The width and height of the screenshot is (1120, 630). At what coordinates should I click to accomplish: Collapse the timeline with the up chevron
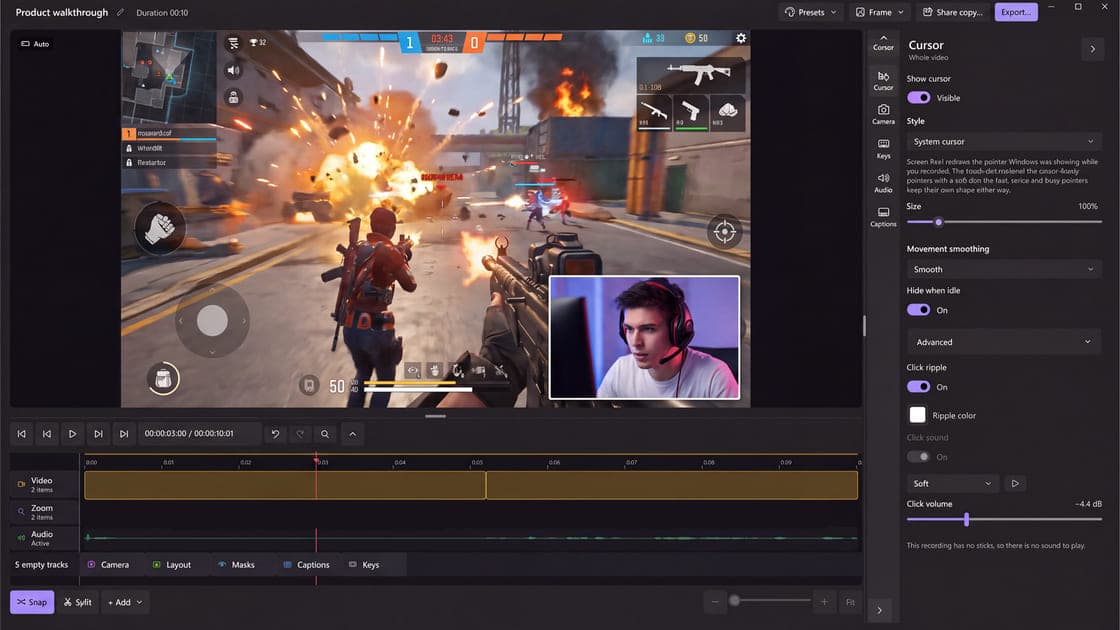(x=353, y=434)
